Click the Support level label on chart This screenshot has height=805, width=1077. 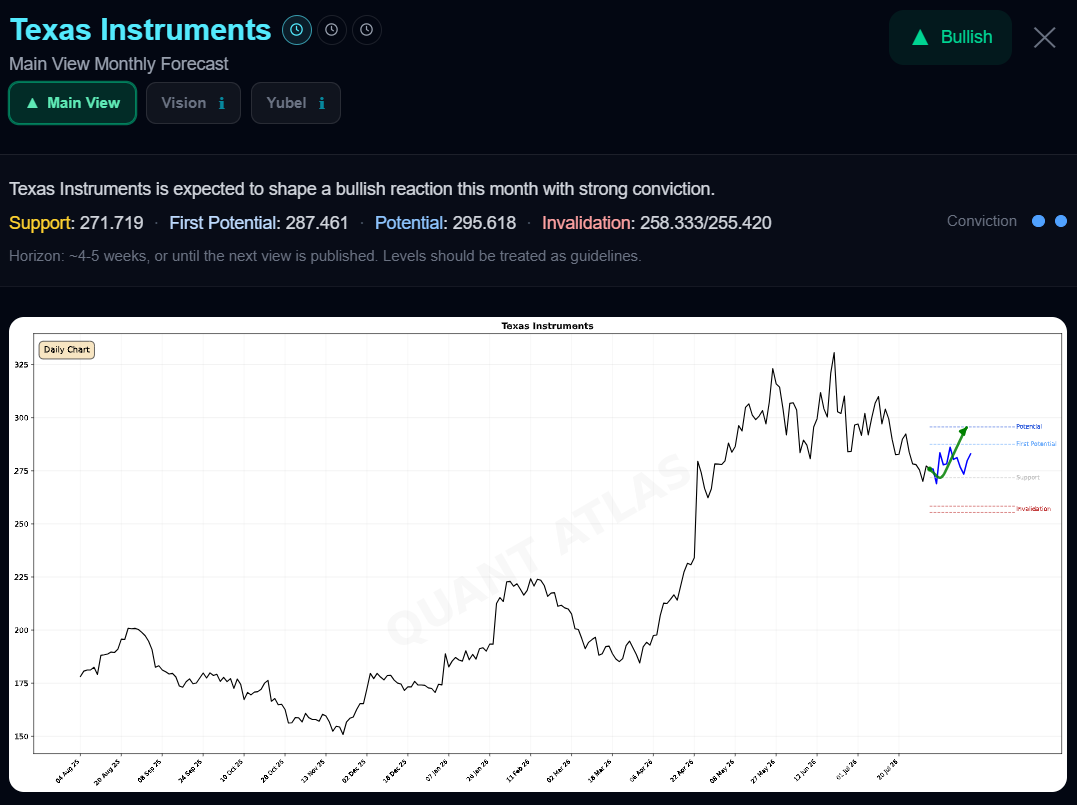[x=1028, y=477]
